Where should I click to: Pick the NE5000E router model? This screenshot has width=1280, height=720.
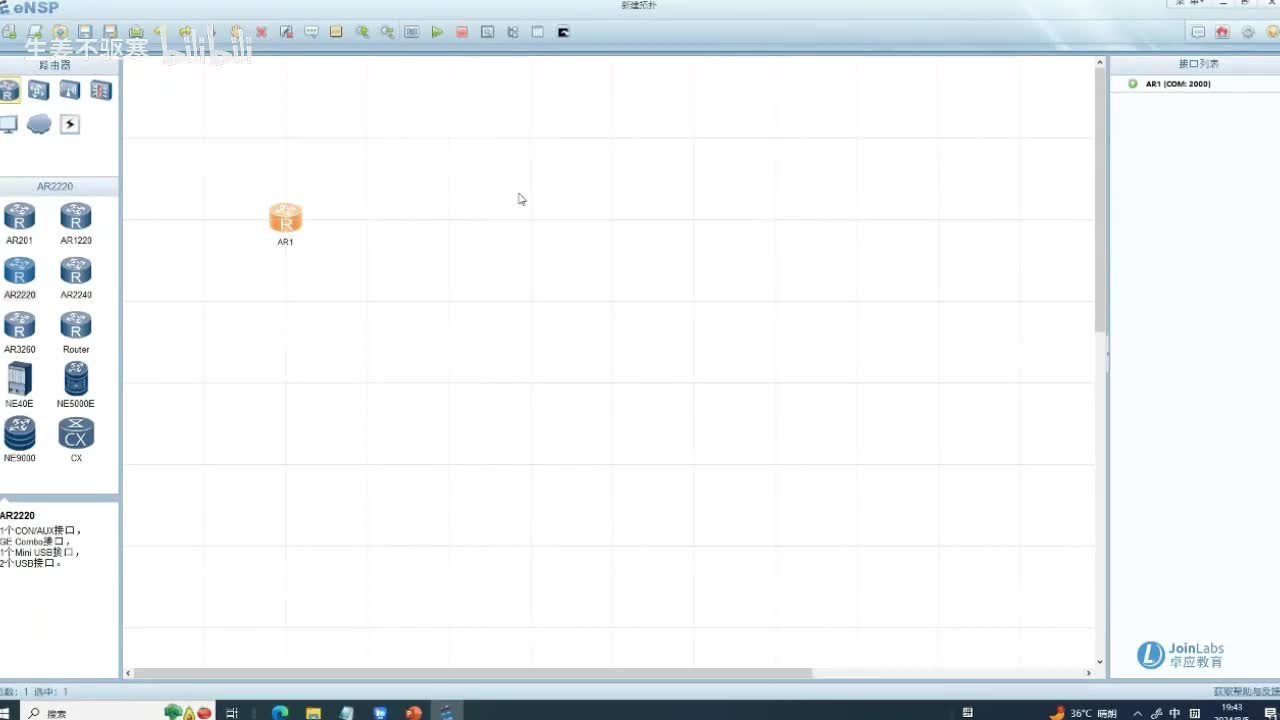(76, 386)
